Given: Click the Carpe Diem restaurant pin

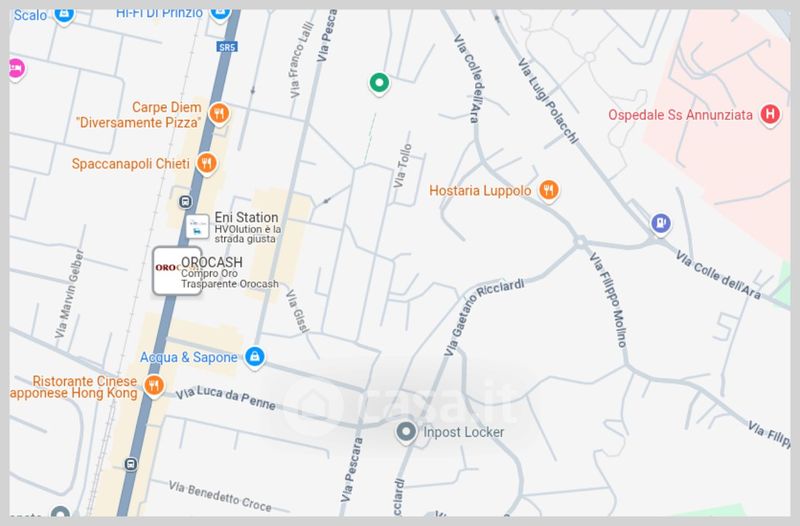Looking at the screenshot, I should click(x=219, y=113).
